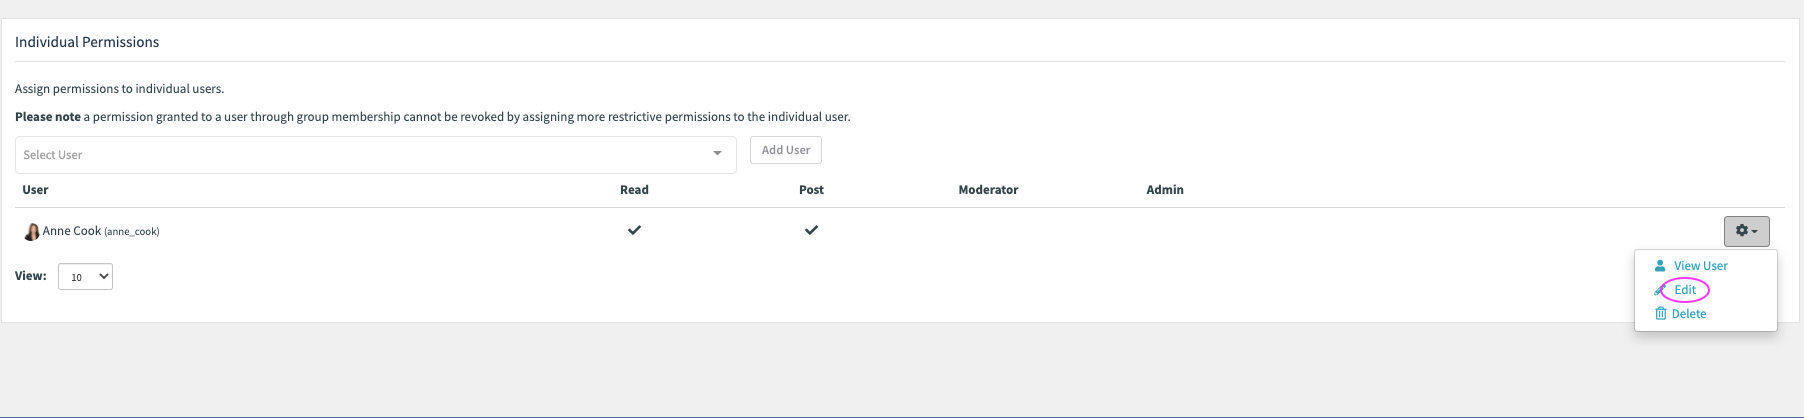Open the View rows-per-page dropdown
Screen dimensions: 1804x418
coord(85,277)
